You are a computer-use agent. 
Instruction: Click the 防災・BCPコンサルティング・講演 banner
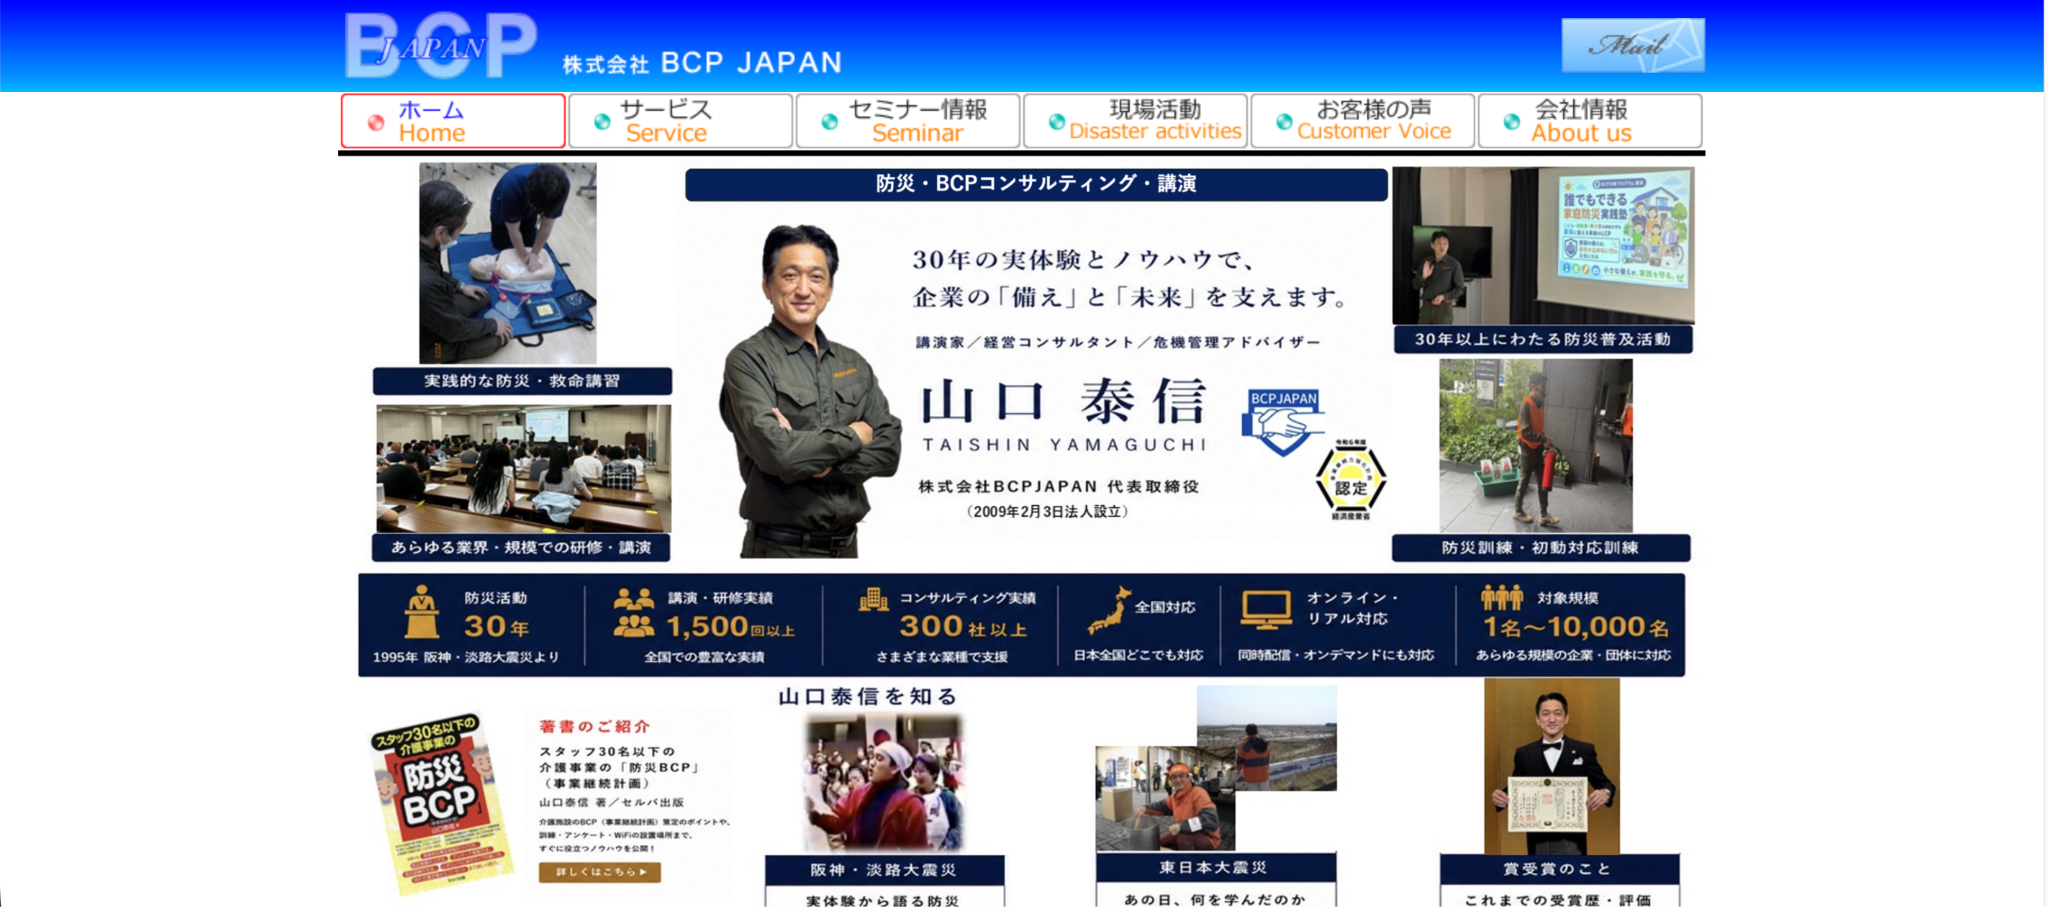pyautogui.click(x=1036, y=184)
